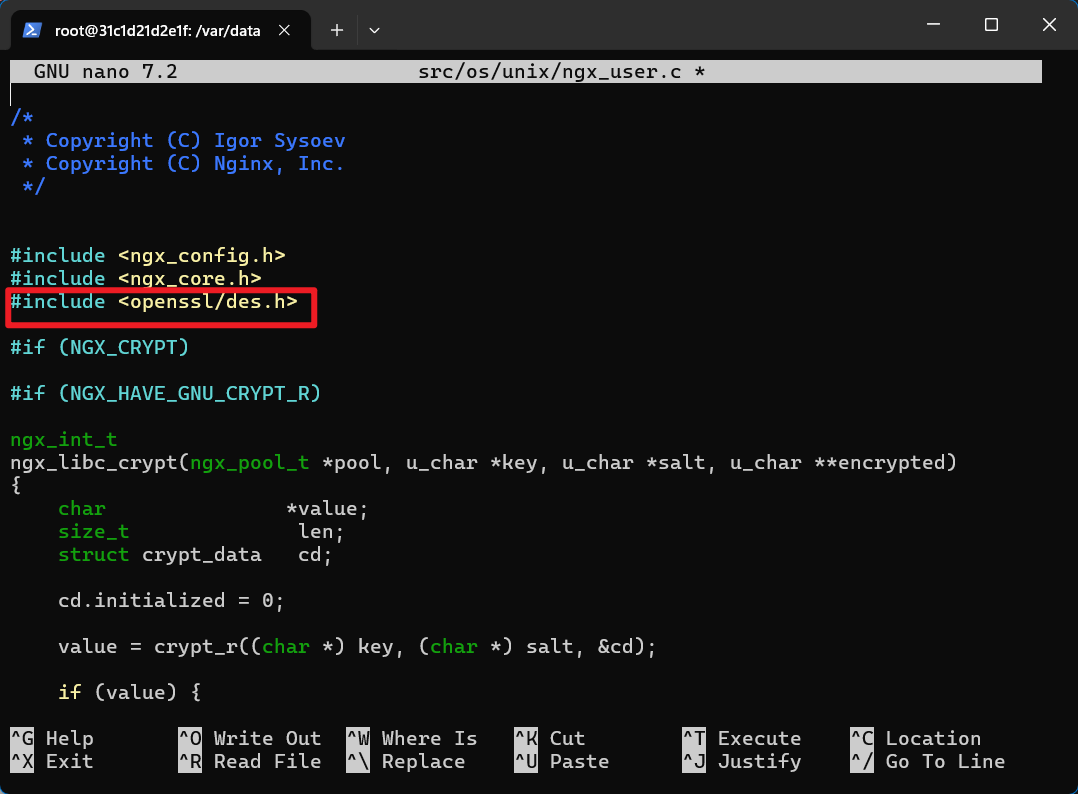Viewport: 1078px width, 794px height.
Task: Place cursor on Copyright (C) Nginx, Inc. line
Action: click(x=183, y=164)
